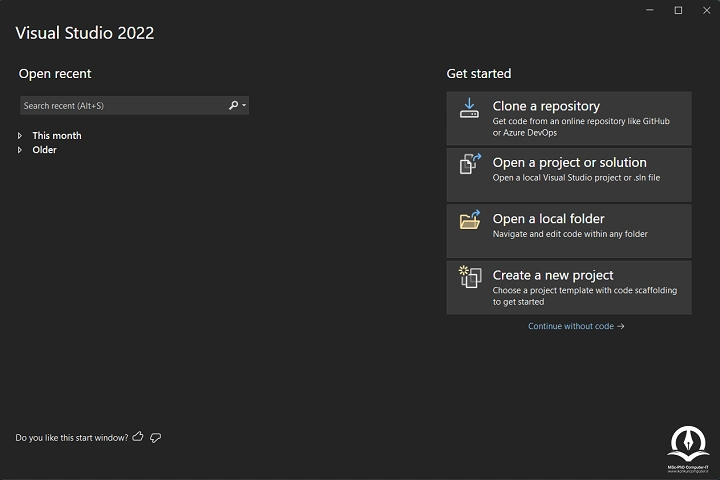Close the Visual Studio 2022 start window
The image size is (720, 480).
pos(707,10)
